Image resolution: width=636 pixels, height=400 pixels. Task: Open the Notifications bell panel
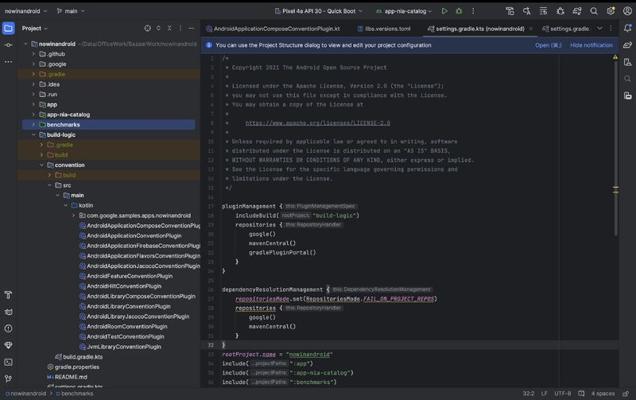pos(627,29)
